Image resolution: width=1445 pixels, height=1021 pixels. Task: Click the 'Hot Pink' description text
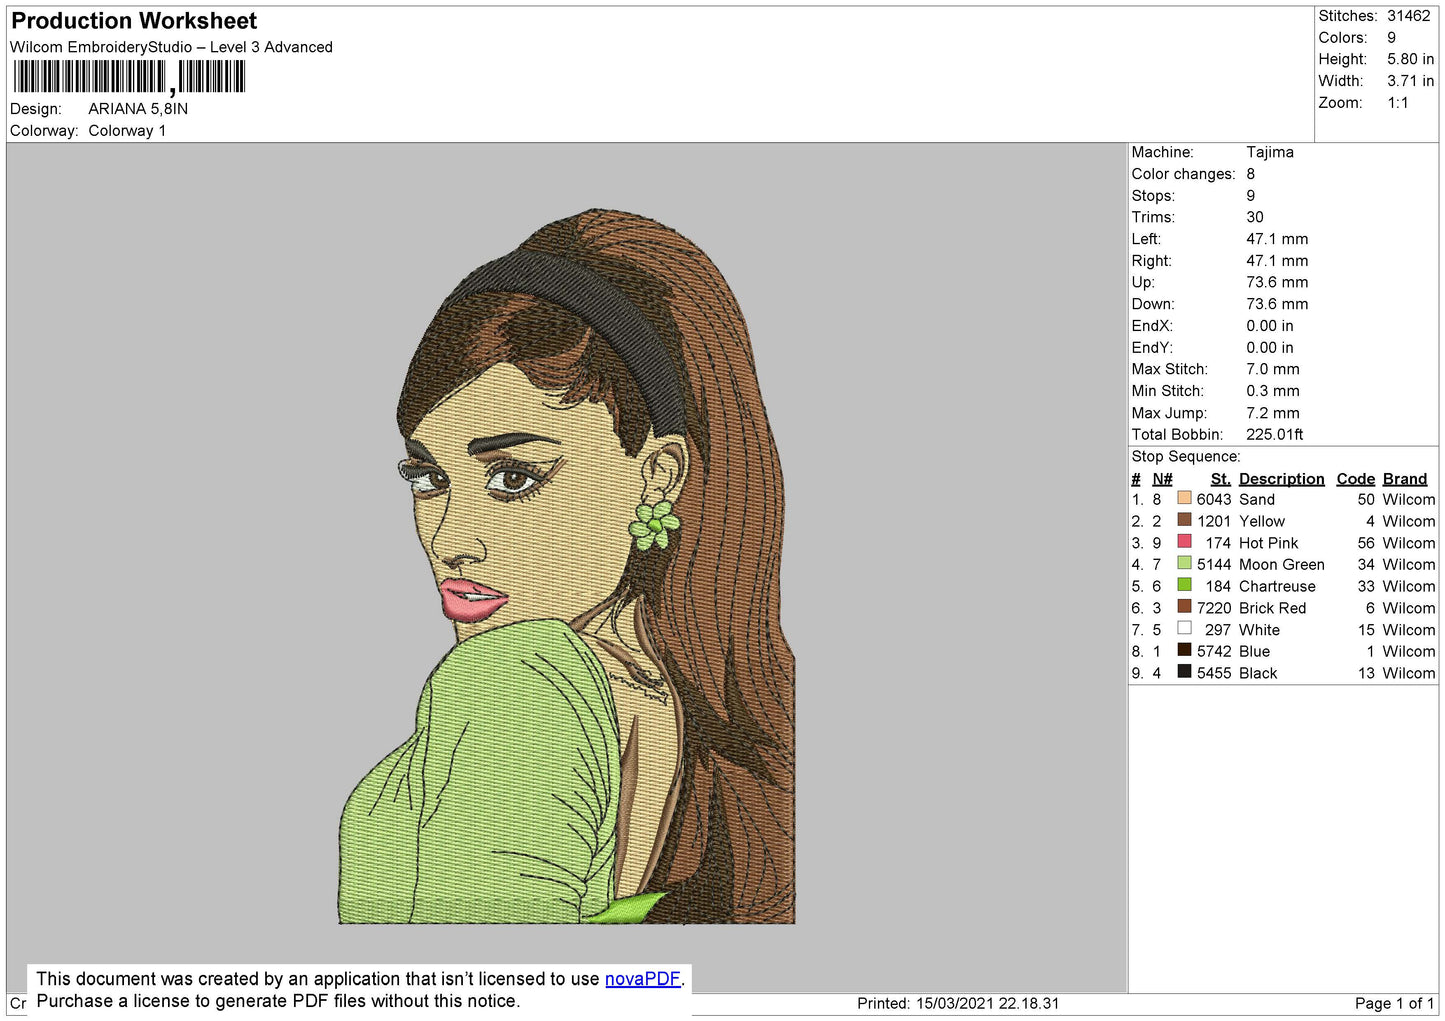click(x=1268, y=543)
